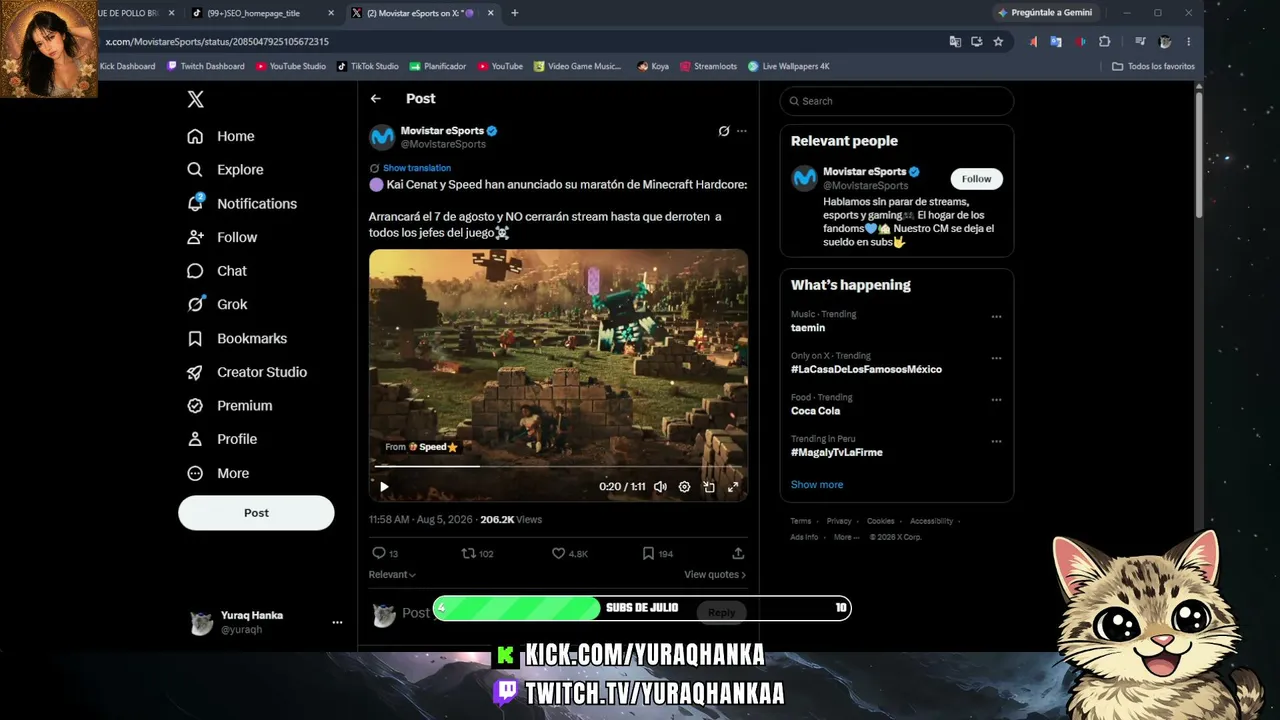Open the Privacy link in the footer

(839, 521)
